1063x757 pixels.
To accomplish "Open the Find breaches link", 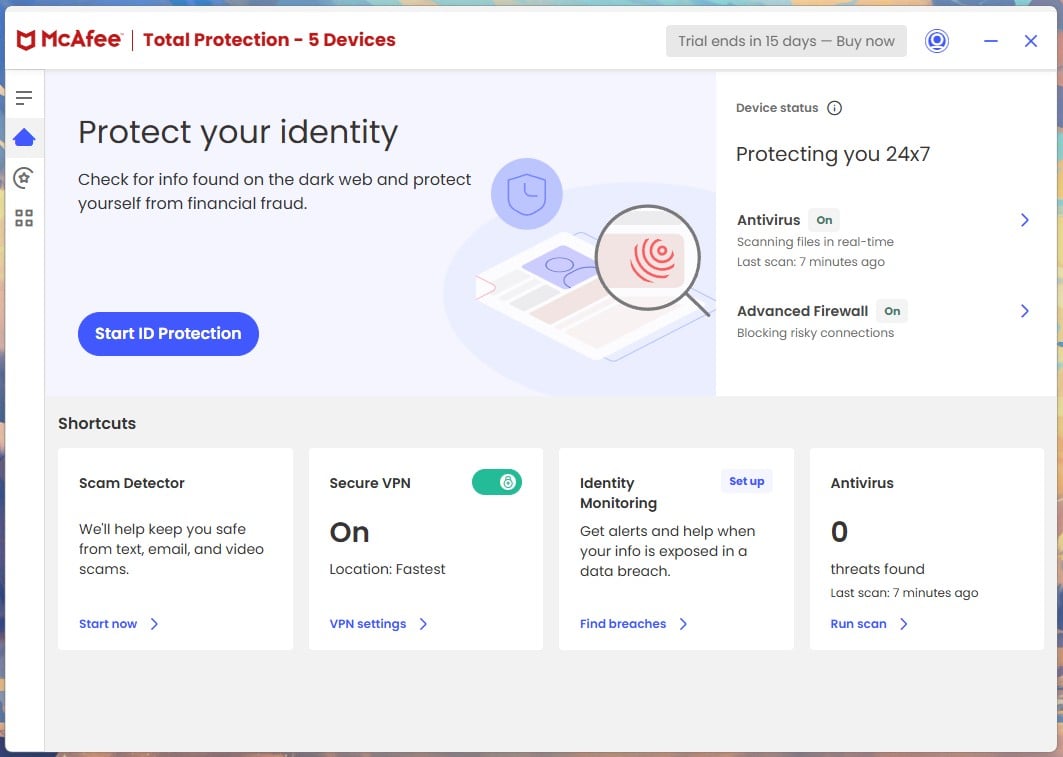I will point(623,624).
